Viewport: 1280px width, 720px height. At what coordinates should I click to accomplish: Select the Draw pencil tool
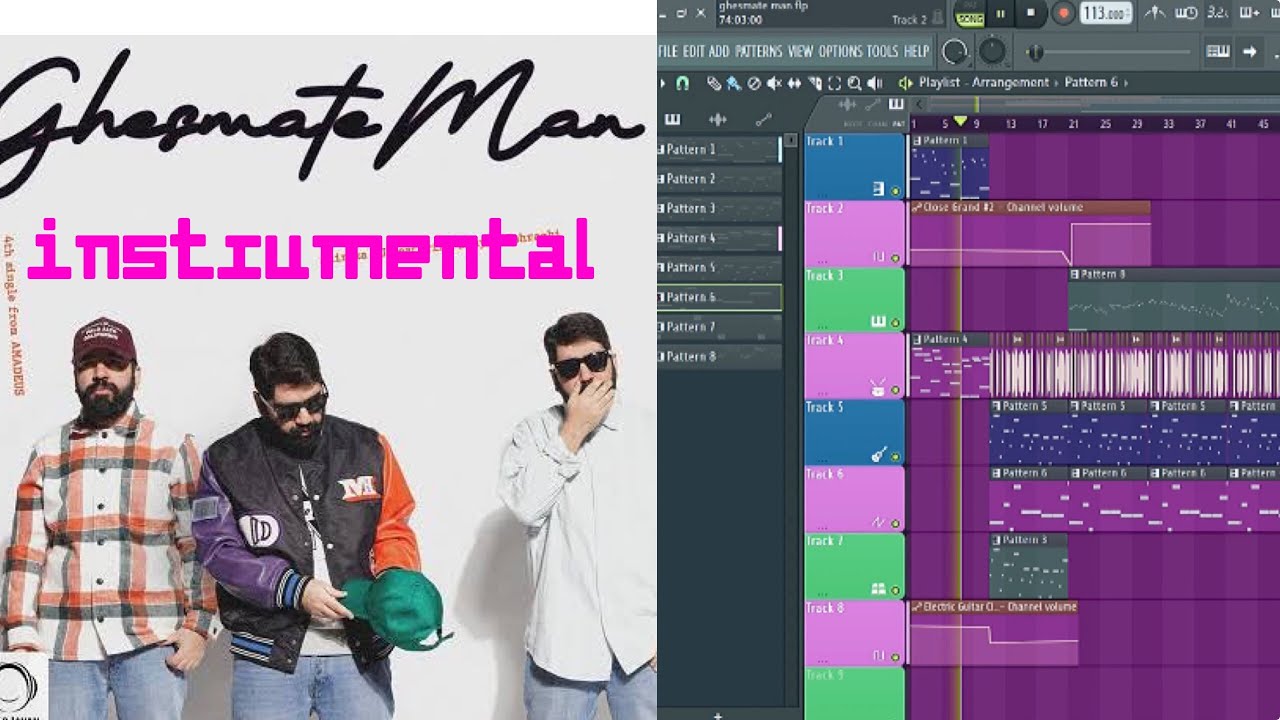[x=714, y=83]
